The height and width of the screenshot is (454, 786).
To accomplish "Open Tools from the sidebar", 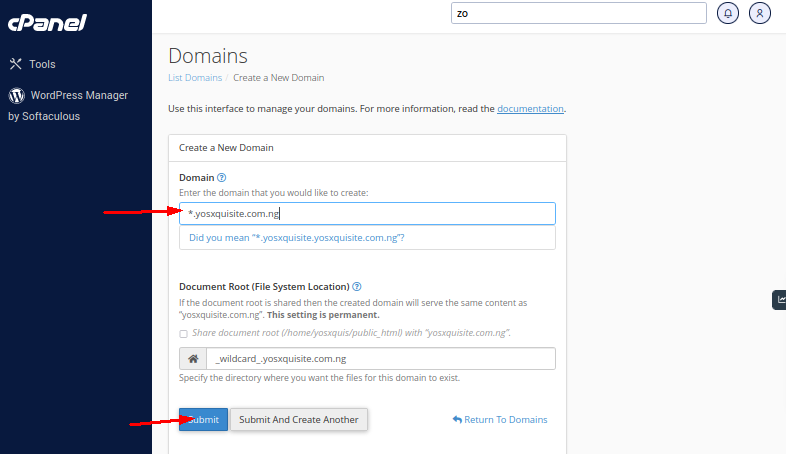I will coord(32,64).
